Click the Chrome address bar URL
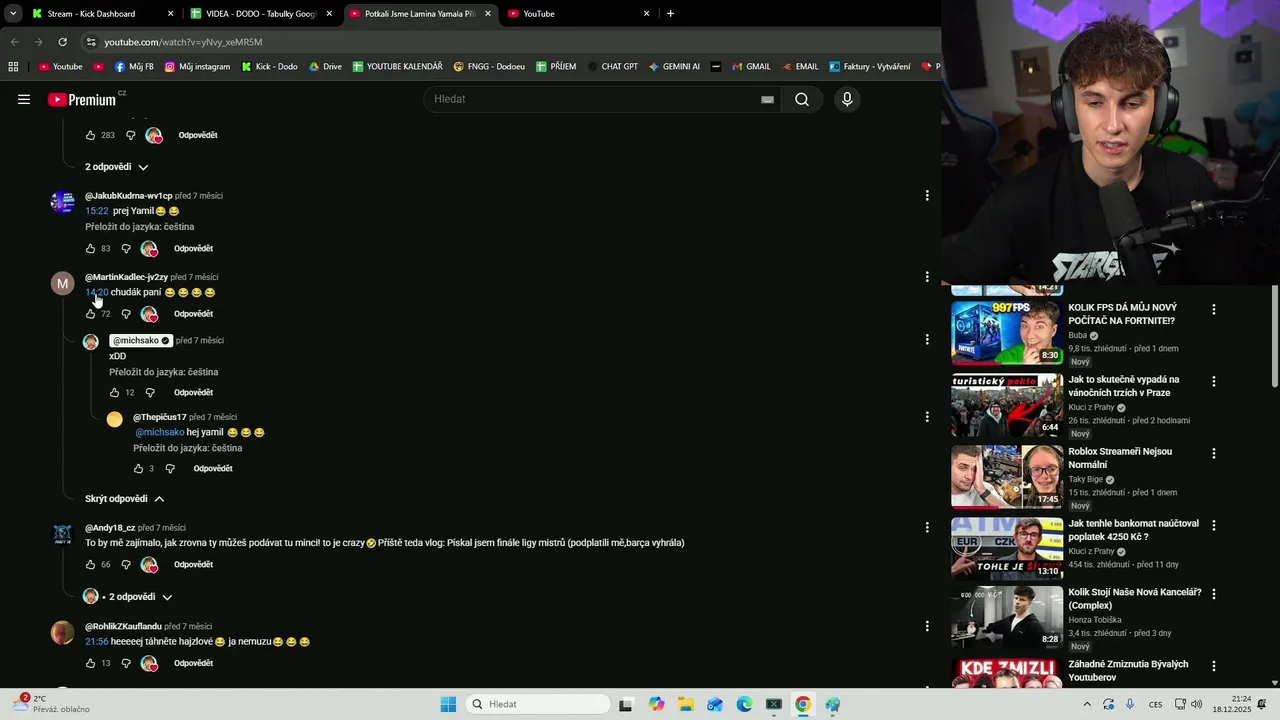Viewport: 1280px width, 720px height. point(183,42)
